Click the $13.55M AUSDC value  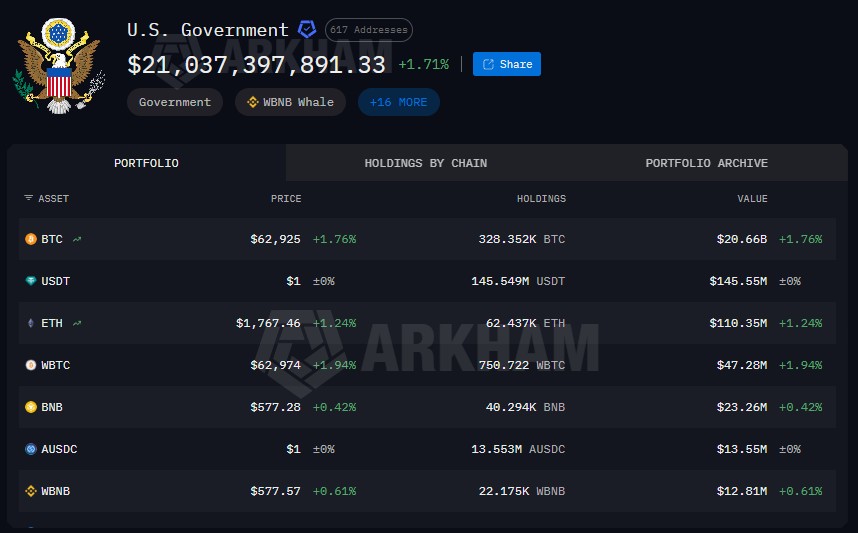(x=741, y=449)
